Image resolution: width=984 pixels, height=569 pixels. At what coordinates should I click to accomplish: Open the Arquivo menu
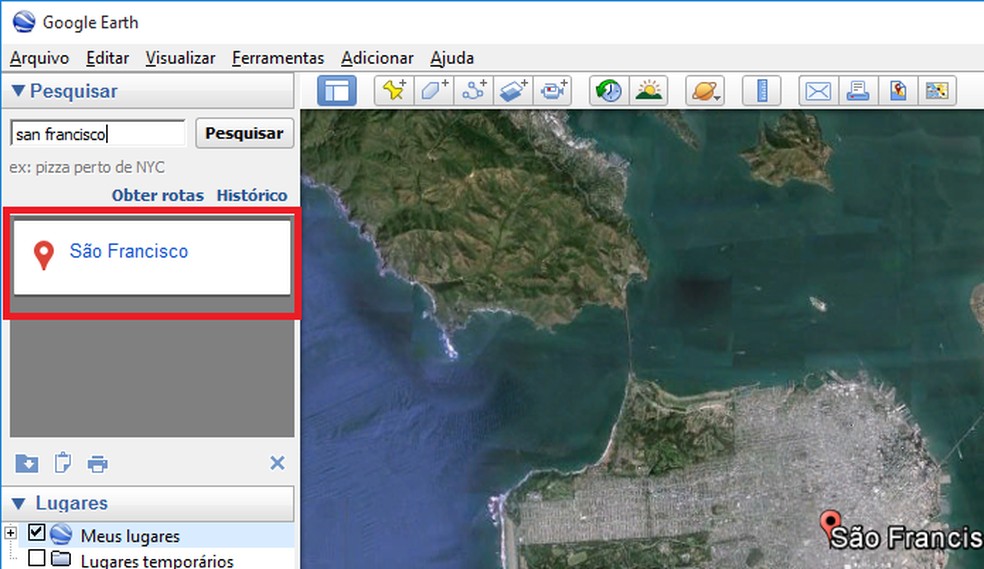click(x=40, y=58)
